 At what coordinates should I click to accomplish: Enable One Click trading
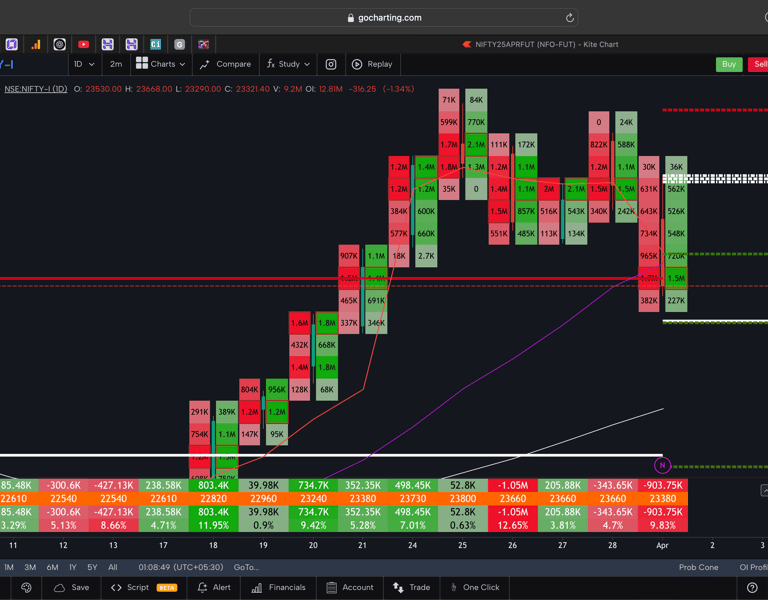(x=475, y=587)
